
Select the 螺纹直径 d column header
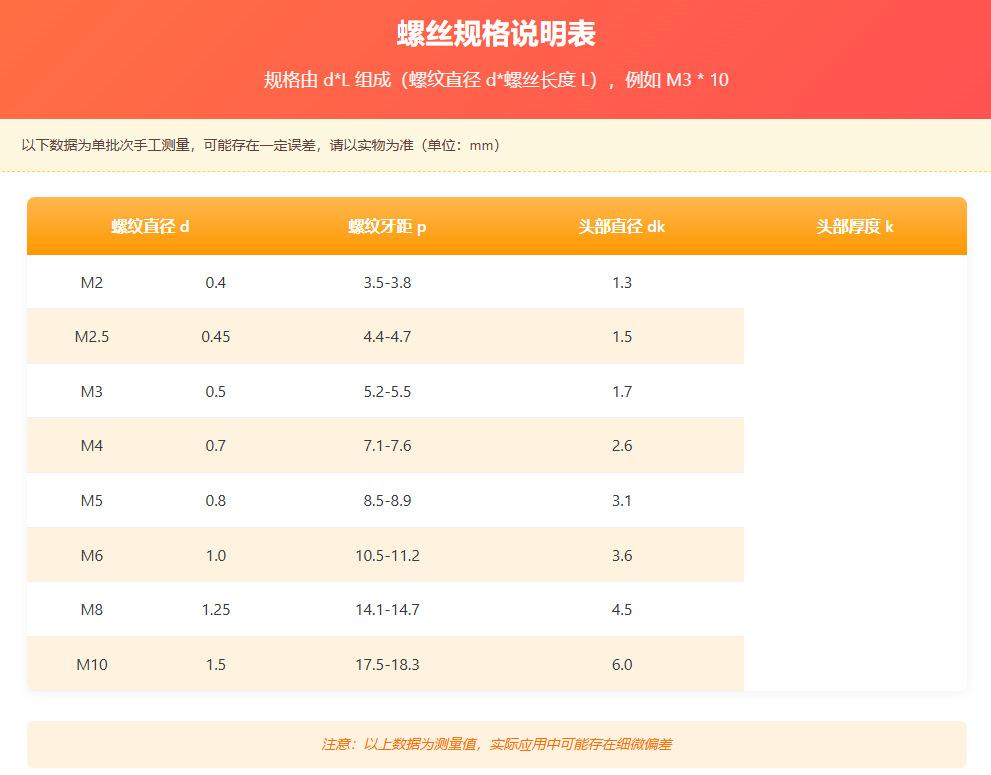pyautogui.click(x=150, y=227)
